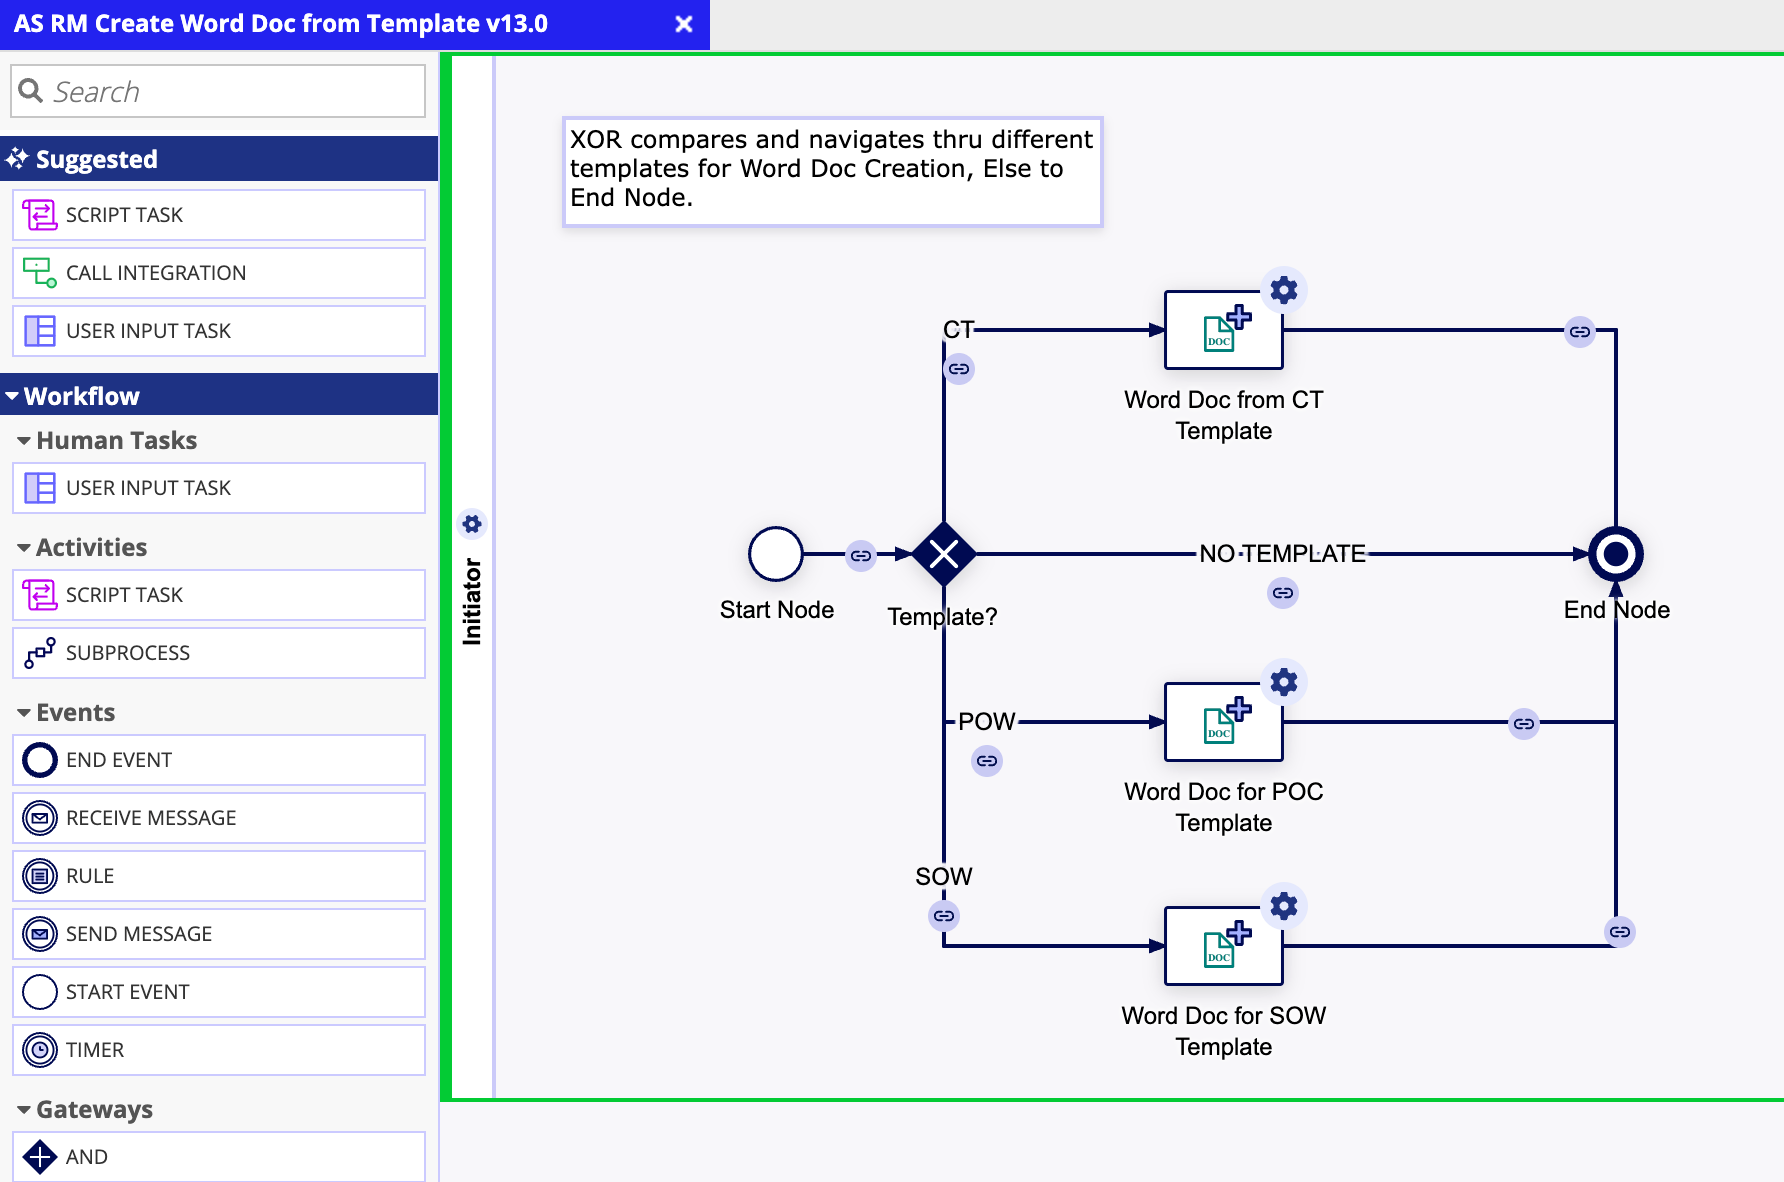Select Call Integration palette item
The height and width of the screenshot is (1182, 1784).
point(219,273)
